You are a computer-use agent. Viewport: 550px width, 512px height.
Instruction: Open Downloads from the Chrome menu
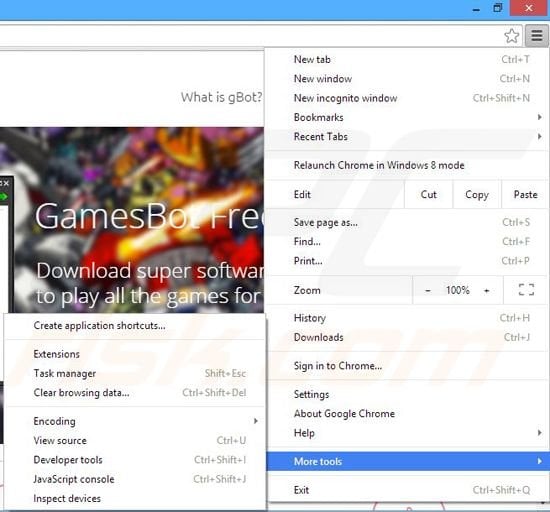[407, 337]
